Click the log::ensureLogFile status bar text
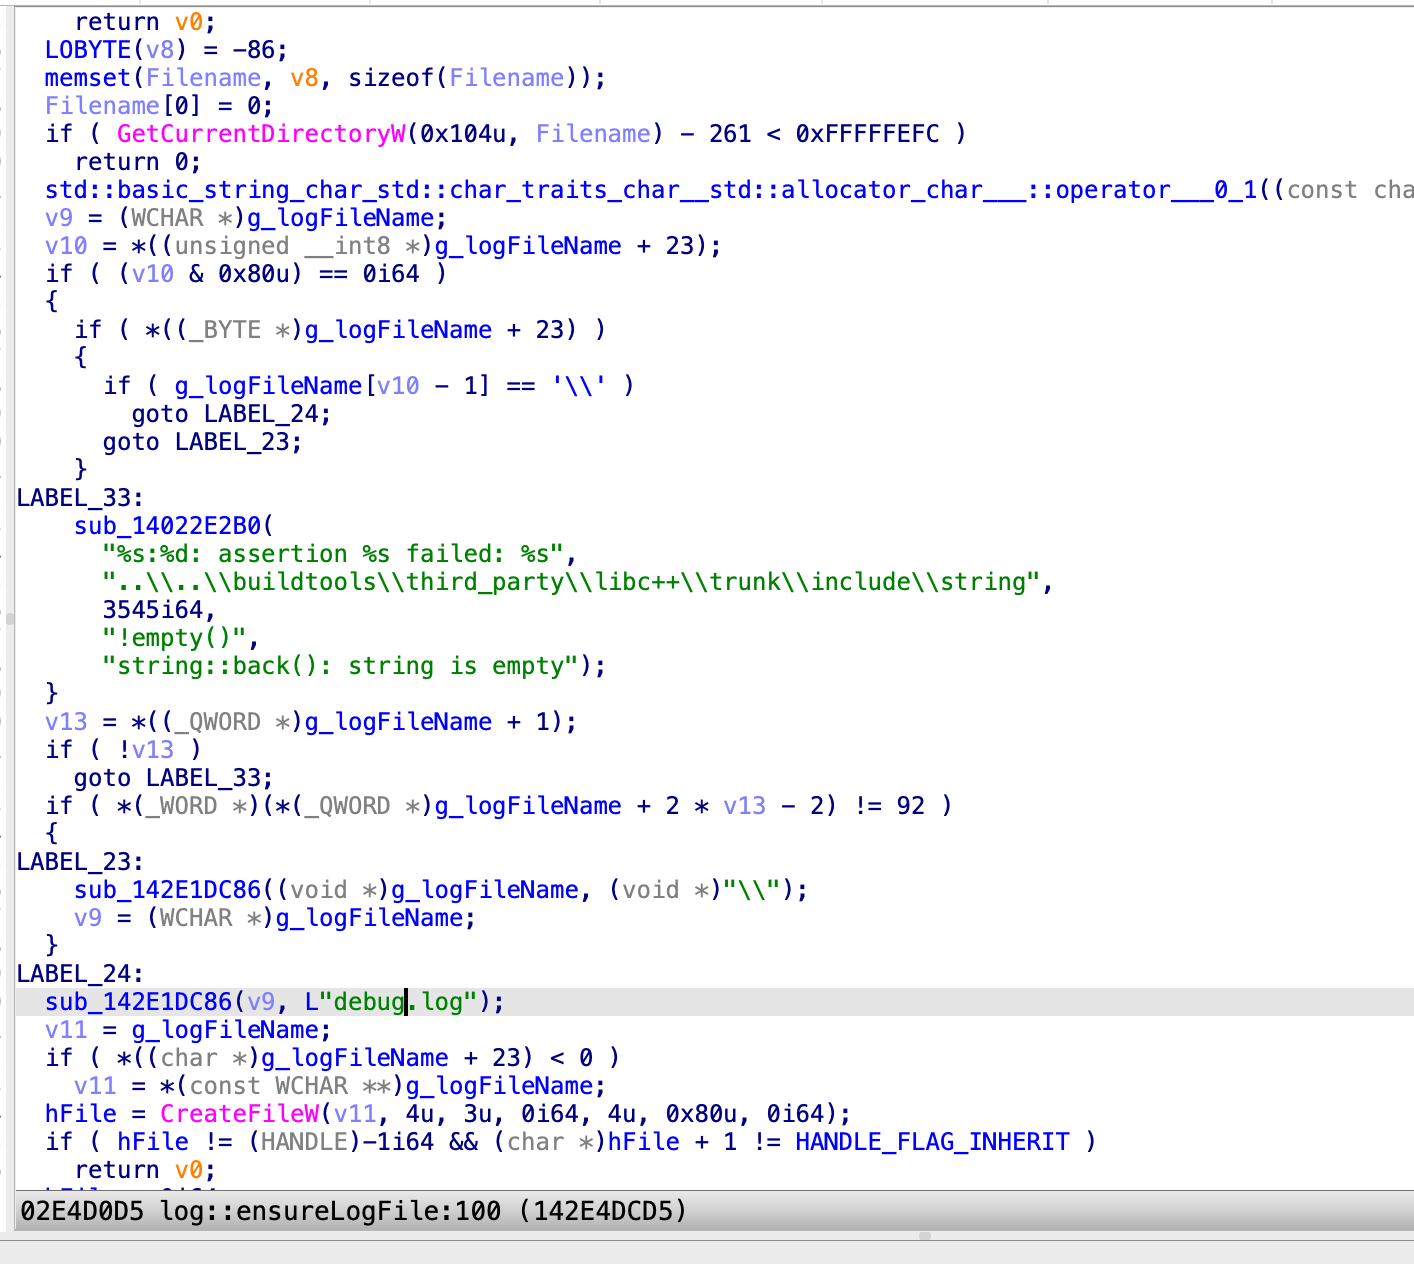 click(x=330, y=1212)
